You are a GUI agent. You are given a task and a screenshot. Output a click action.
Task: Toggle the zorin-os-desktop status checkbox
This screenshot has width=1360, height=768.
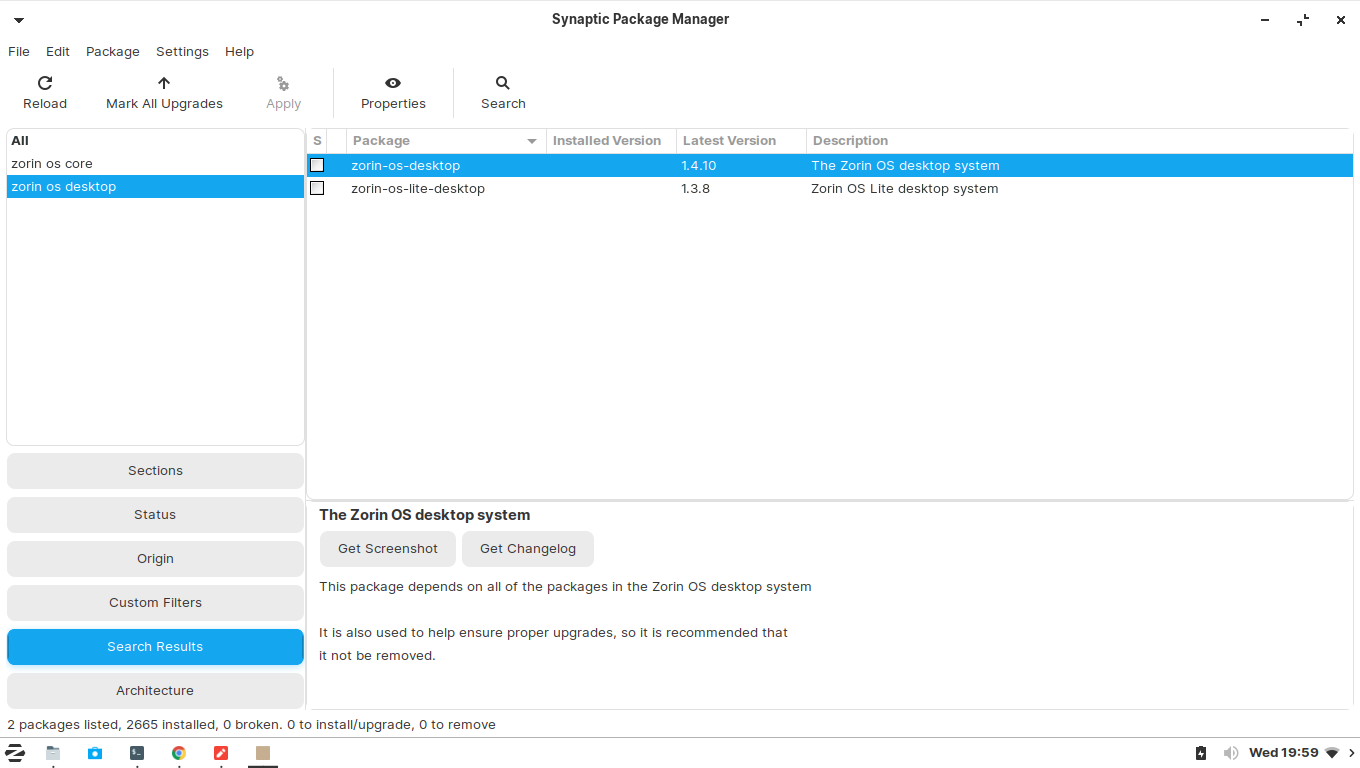[317, 165]
